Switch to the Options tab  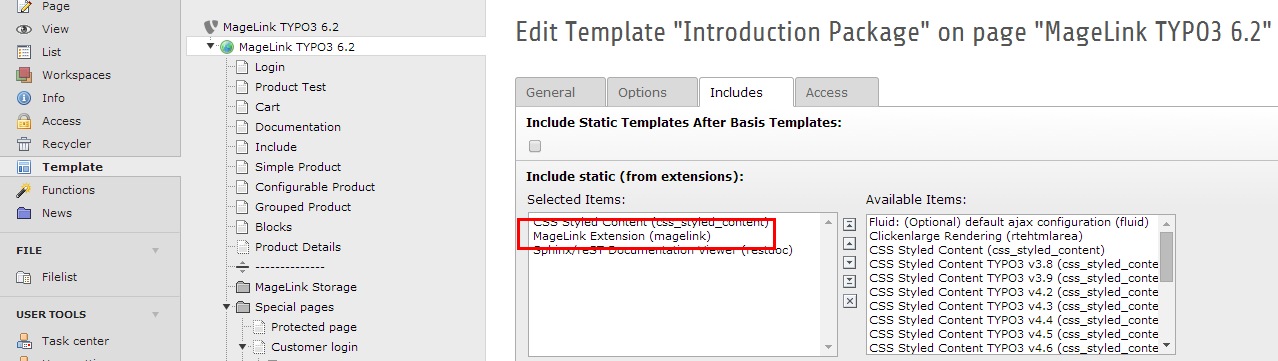coord(652,92)
